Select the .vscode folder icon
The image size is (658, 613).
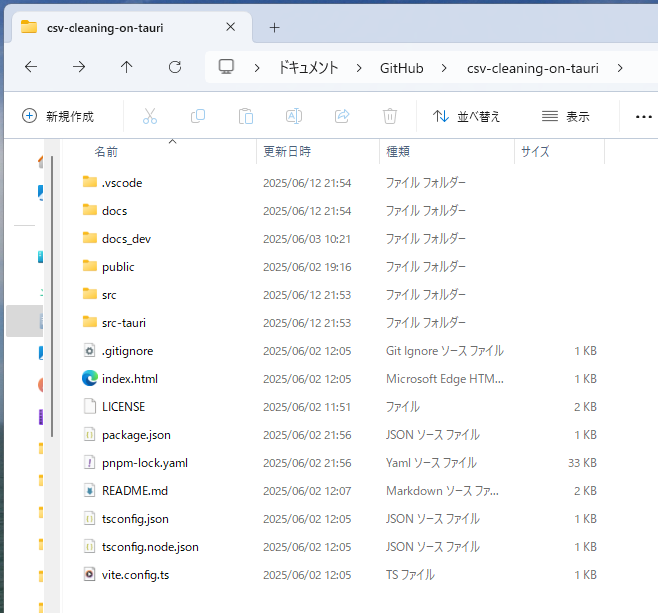(89, 182)
